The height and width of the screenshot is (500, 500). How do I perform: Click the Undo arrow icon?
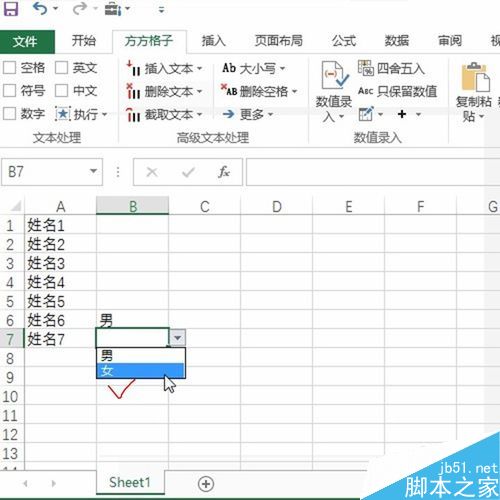40,8
